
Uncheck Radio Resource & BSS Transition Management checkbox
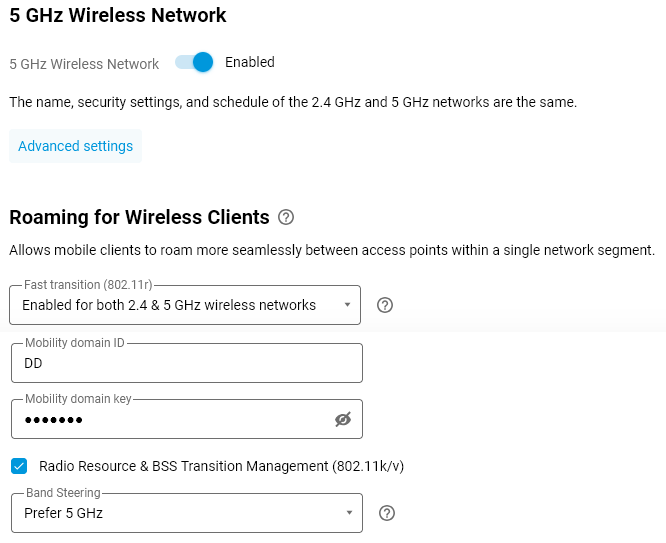coord(19,466)
